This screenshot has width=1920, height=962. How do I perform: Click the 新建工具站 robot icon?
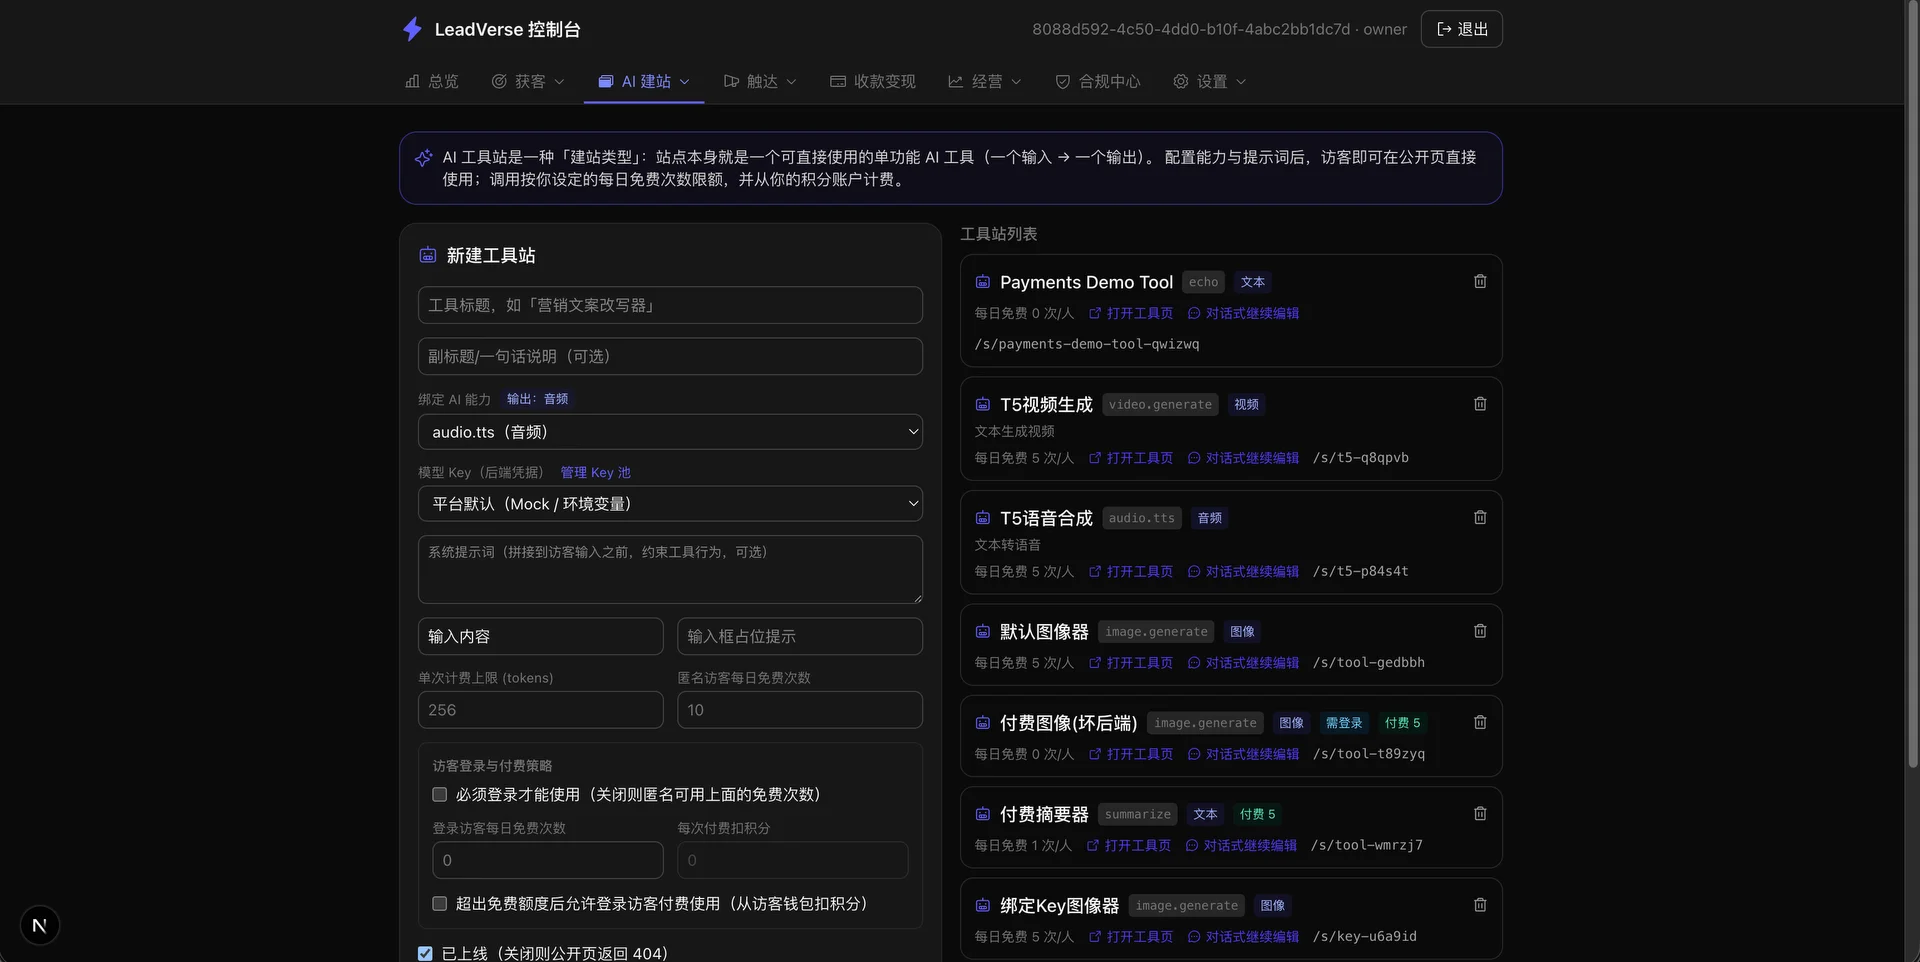click(x=428, y=256)
